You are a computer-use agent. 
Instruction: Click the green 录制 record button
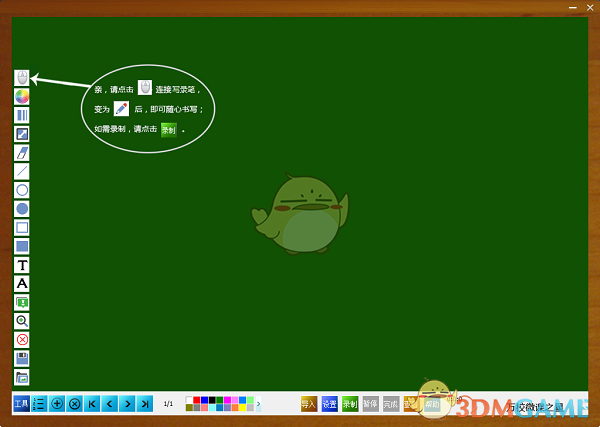(x=350, y=404)
